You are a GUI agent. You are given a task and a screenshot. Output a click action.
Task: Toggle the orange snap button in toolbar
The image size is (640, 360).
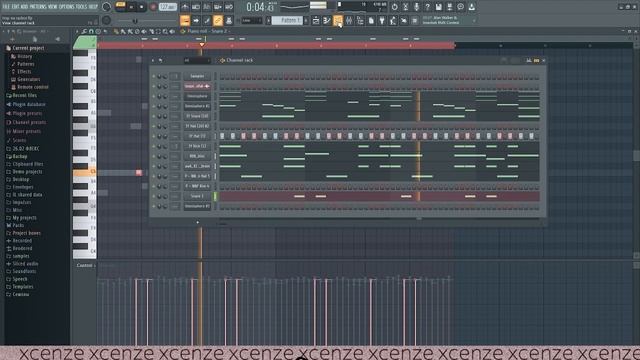185,20
